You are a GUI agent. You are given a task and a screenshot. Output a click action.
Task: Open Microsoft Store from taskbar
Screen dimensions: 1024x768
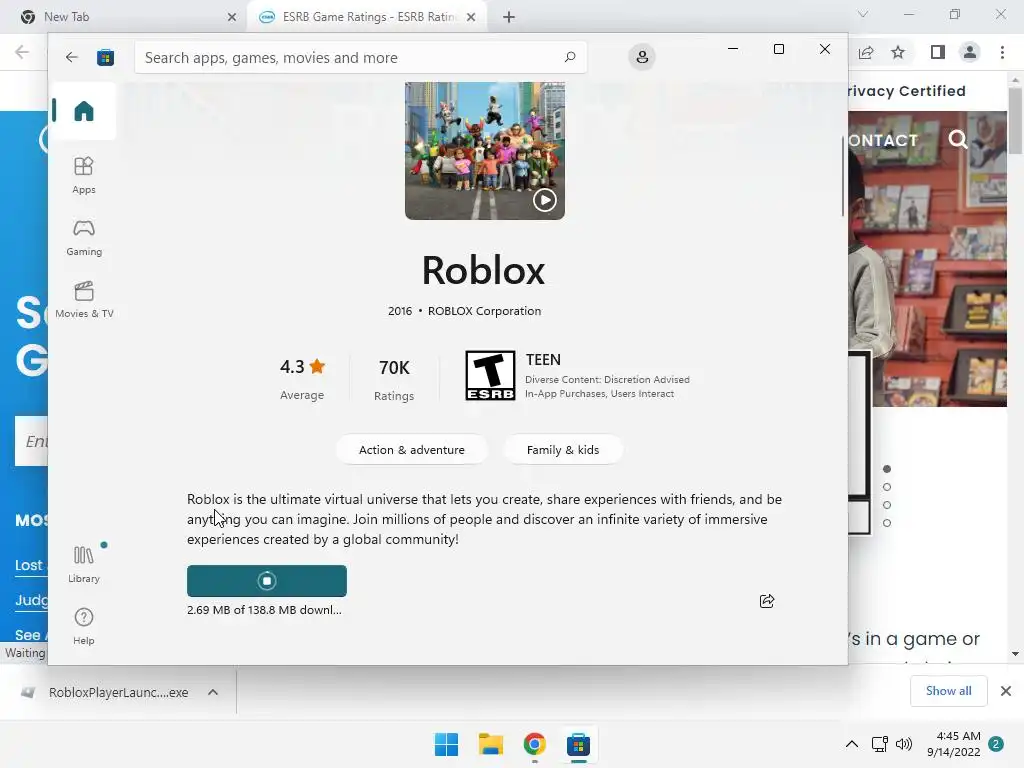click(x=578, y=744)
